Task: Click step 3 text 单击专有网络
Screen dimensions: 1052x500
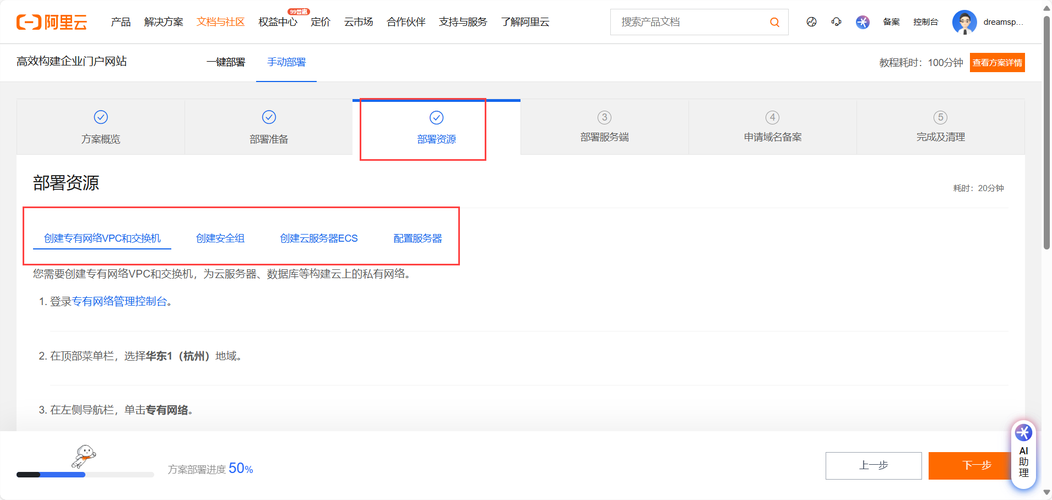Action: pos(159,409)
